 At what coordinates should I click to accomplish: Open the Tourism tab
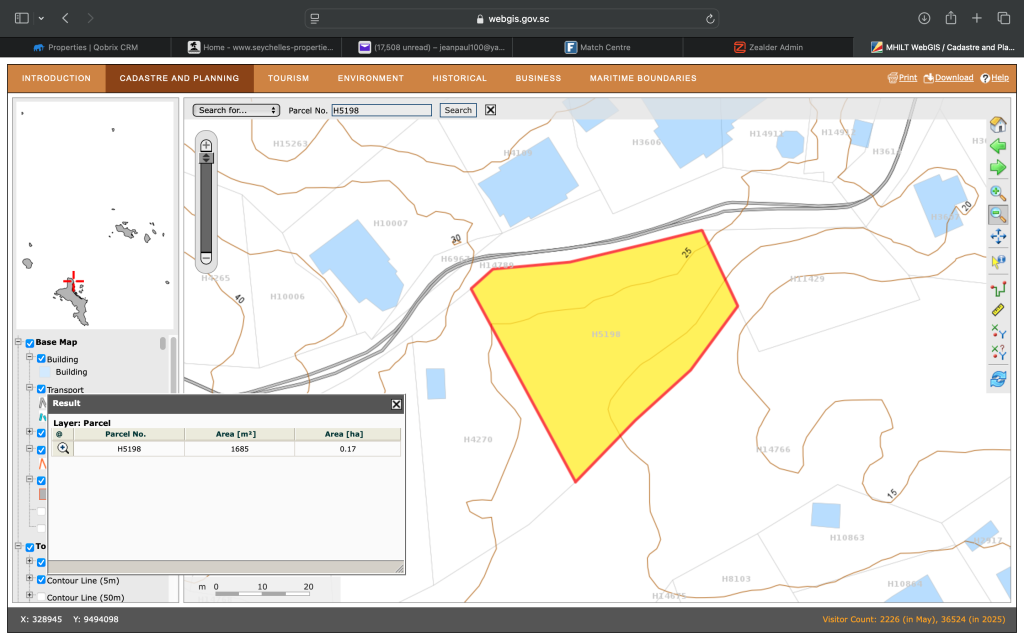288,78
